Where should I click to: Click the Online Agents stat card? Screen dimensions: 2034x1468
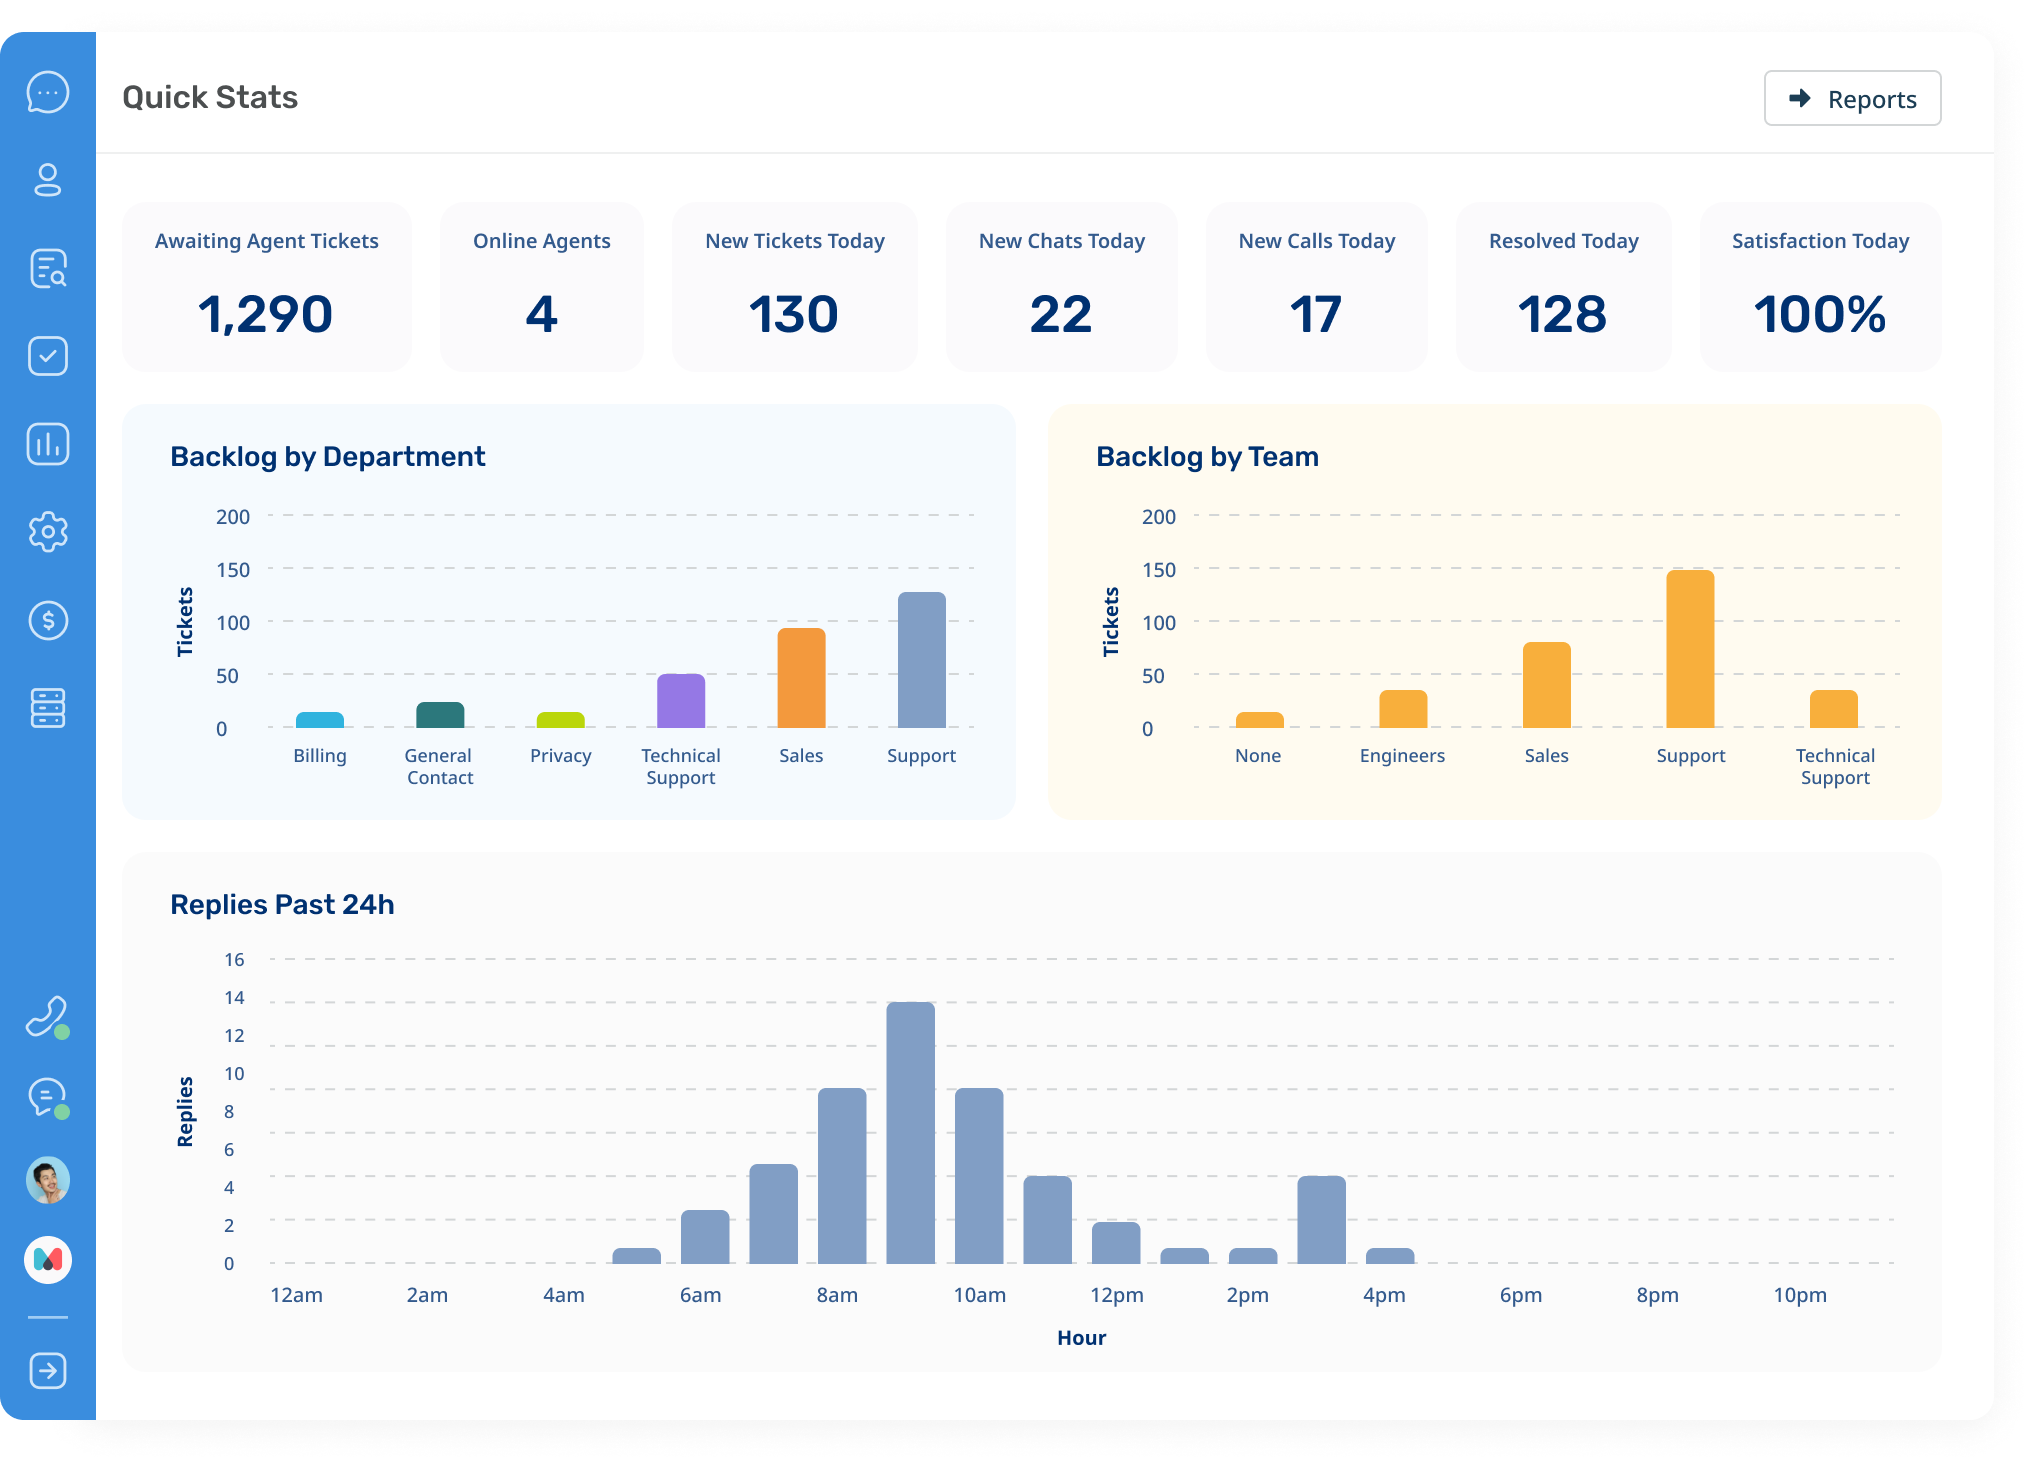[x=541, y=287]
